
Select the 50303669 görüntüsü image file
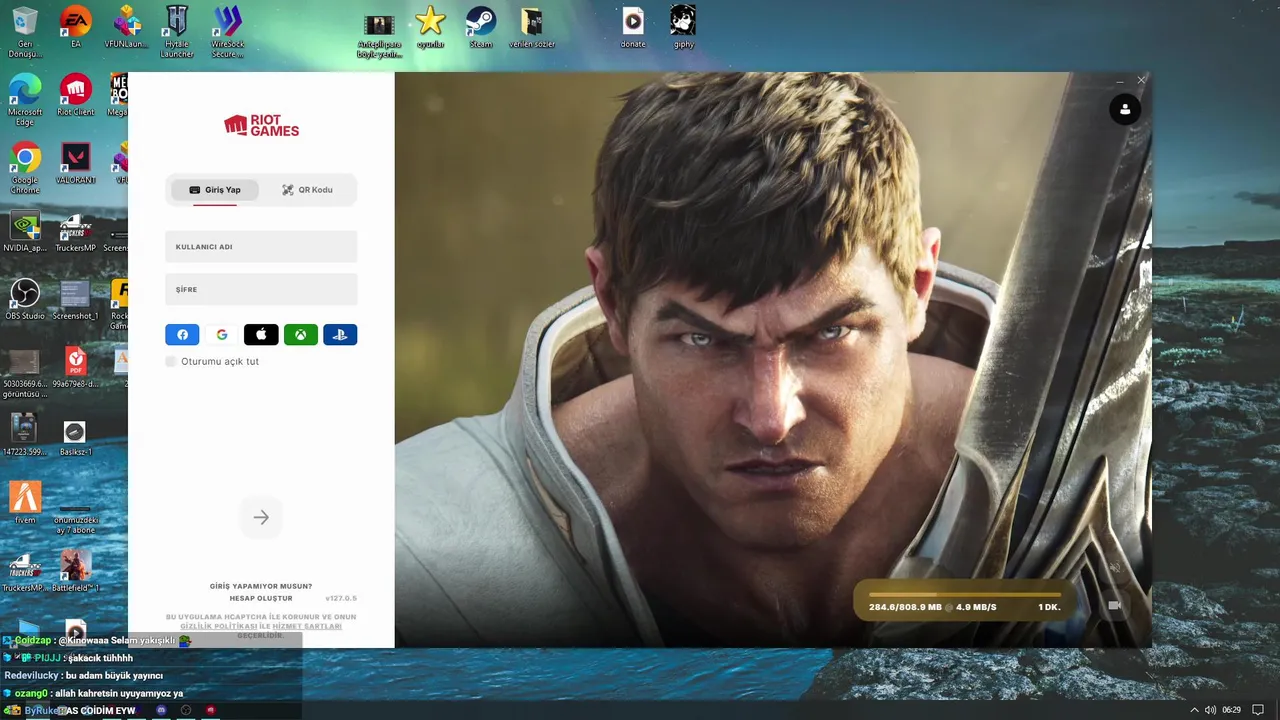24,372
